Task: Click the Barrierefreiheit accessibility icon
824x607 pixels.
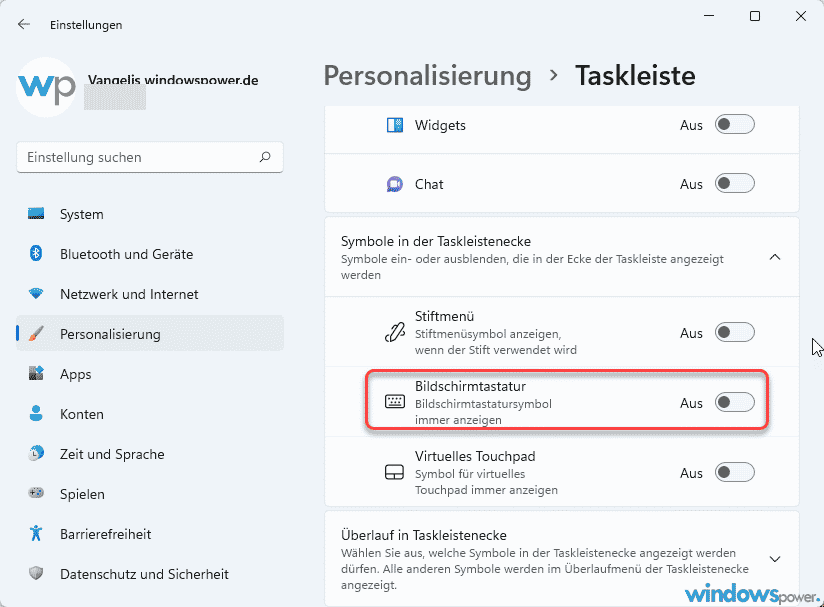Action: coord(37,534)
